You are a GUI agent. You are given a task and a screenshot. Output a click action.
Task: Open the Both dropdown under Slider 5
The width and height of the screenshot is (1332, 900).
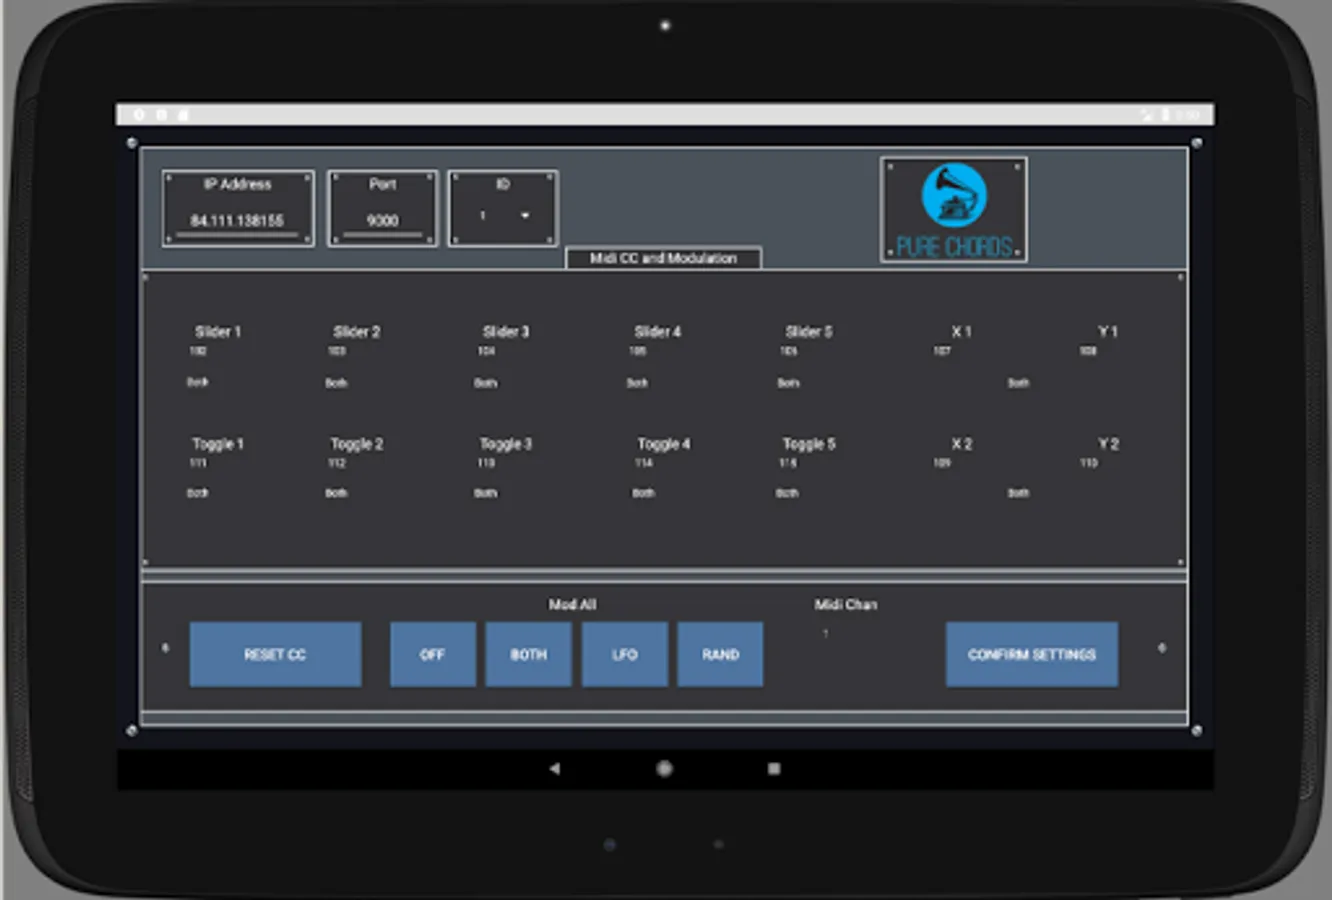(788, 383)
